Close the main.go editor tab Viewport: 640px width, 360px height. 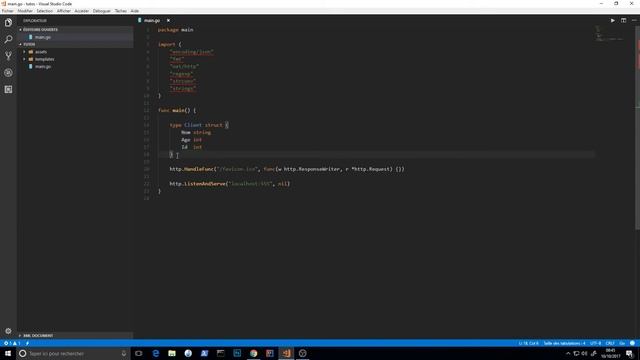click(168, 20)
